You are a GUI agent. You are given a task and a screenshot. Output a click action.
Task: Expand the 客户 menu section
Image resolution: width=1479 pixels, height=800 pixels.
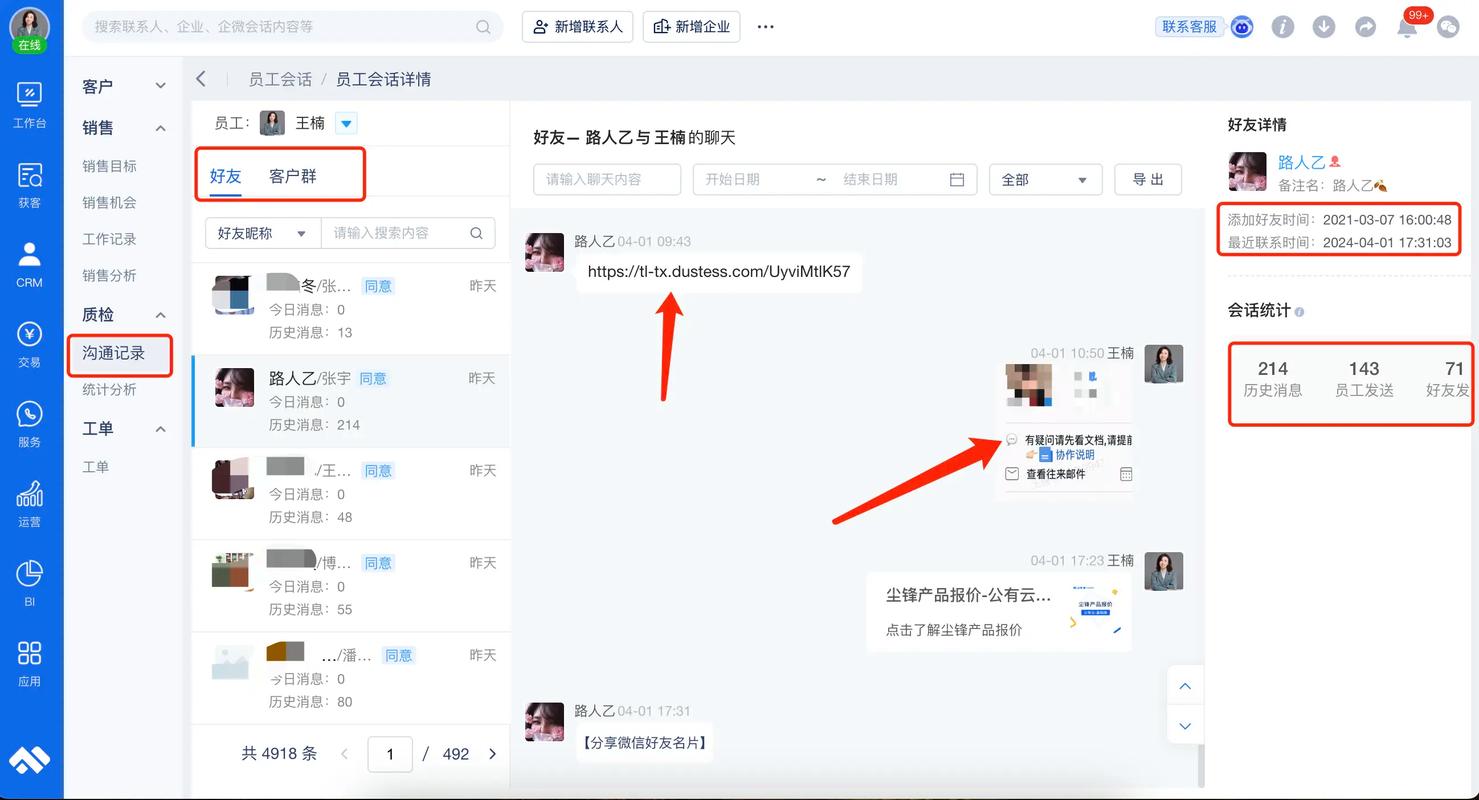(x=160, y=87)
